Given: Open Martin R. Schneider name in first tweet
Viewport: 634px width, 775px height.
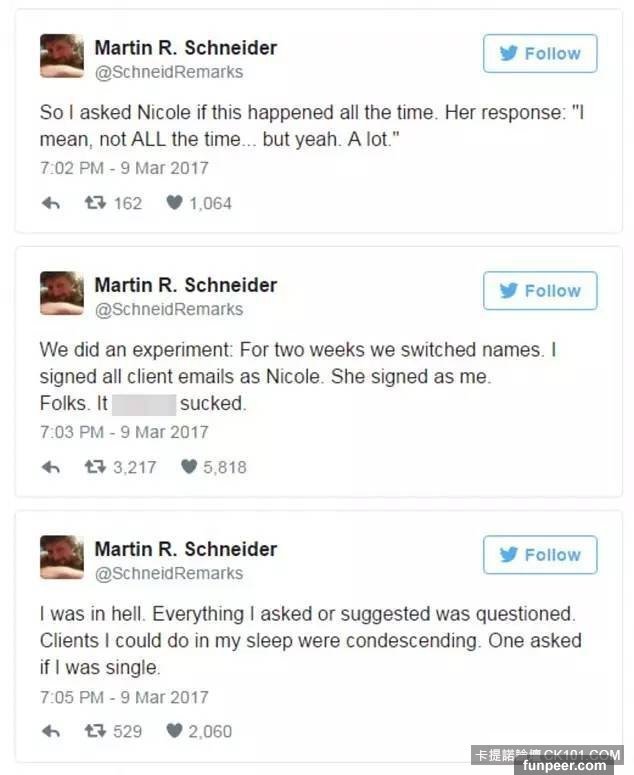Looking at the screenshot, I should click(x=185, y=47).
